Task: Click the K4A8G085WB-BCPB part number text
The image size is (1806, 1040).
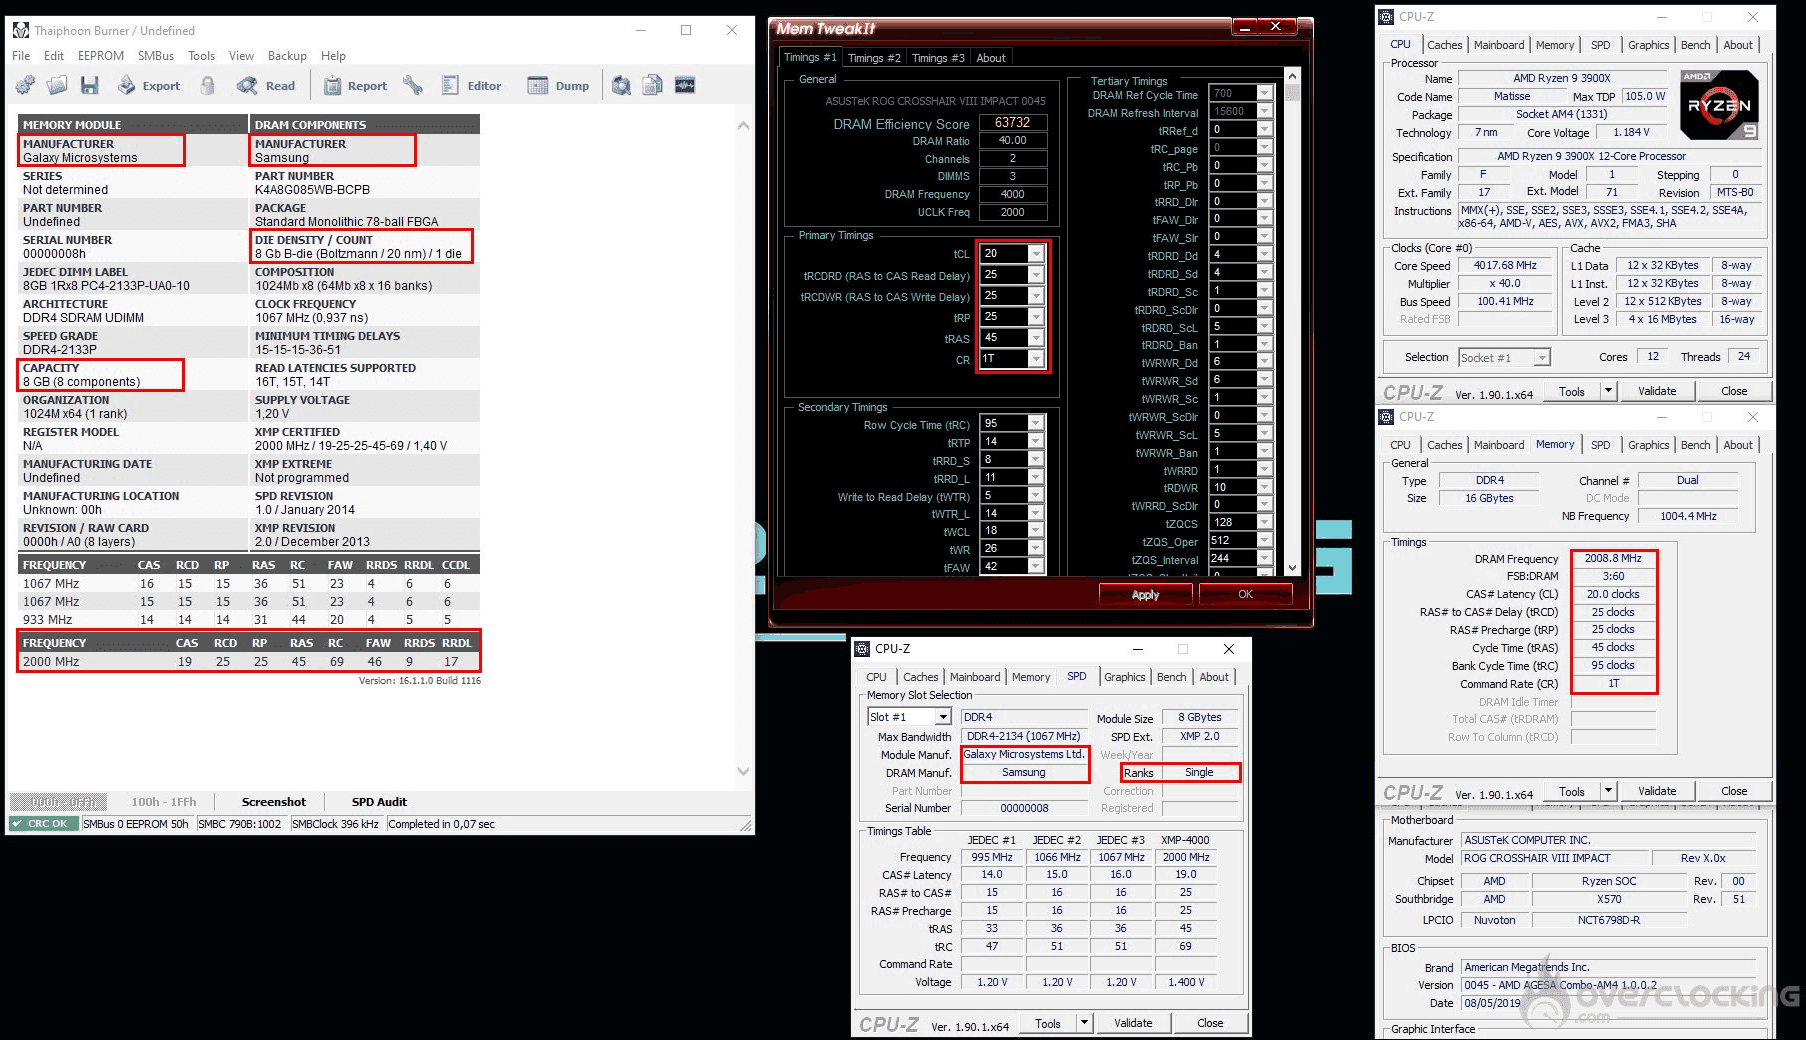Action: [312, 190]
